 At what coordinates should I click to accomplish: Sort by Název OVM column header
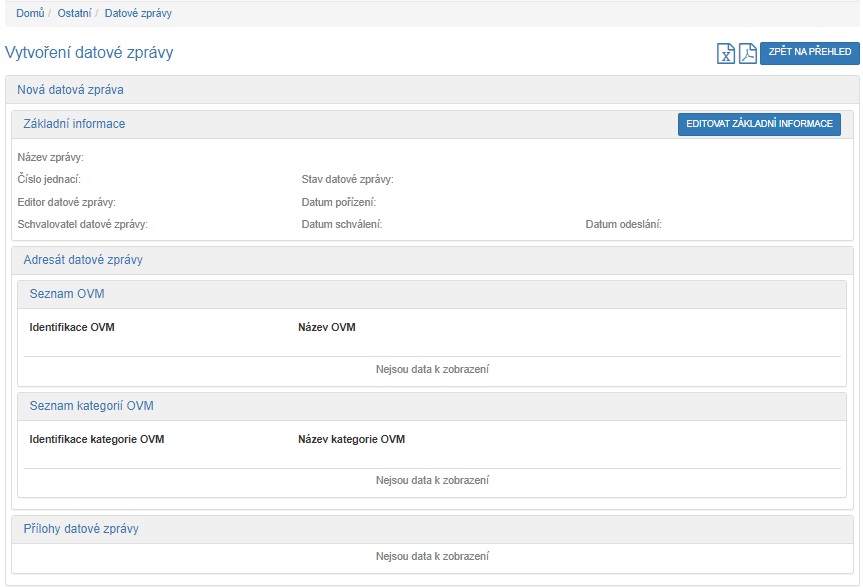(326, 328)
